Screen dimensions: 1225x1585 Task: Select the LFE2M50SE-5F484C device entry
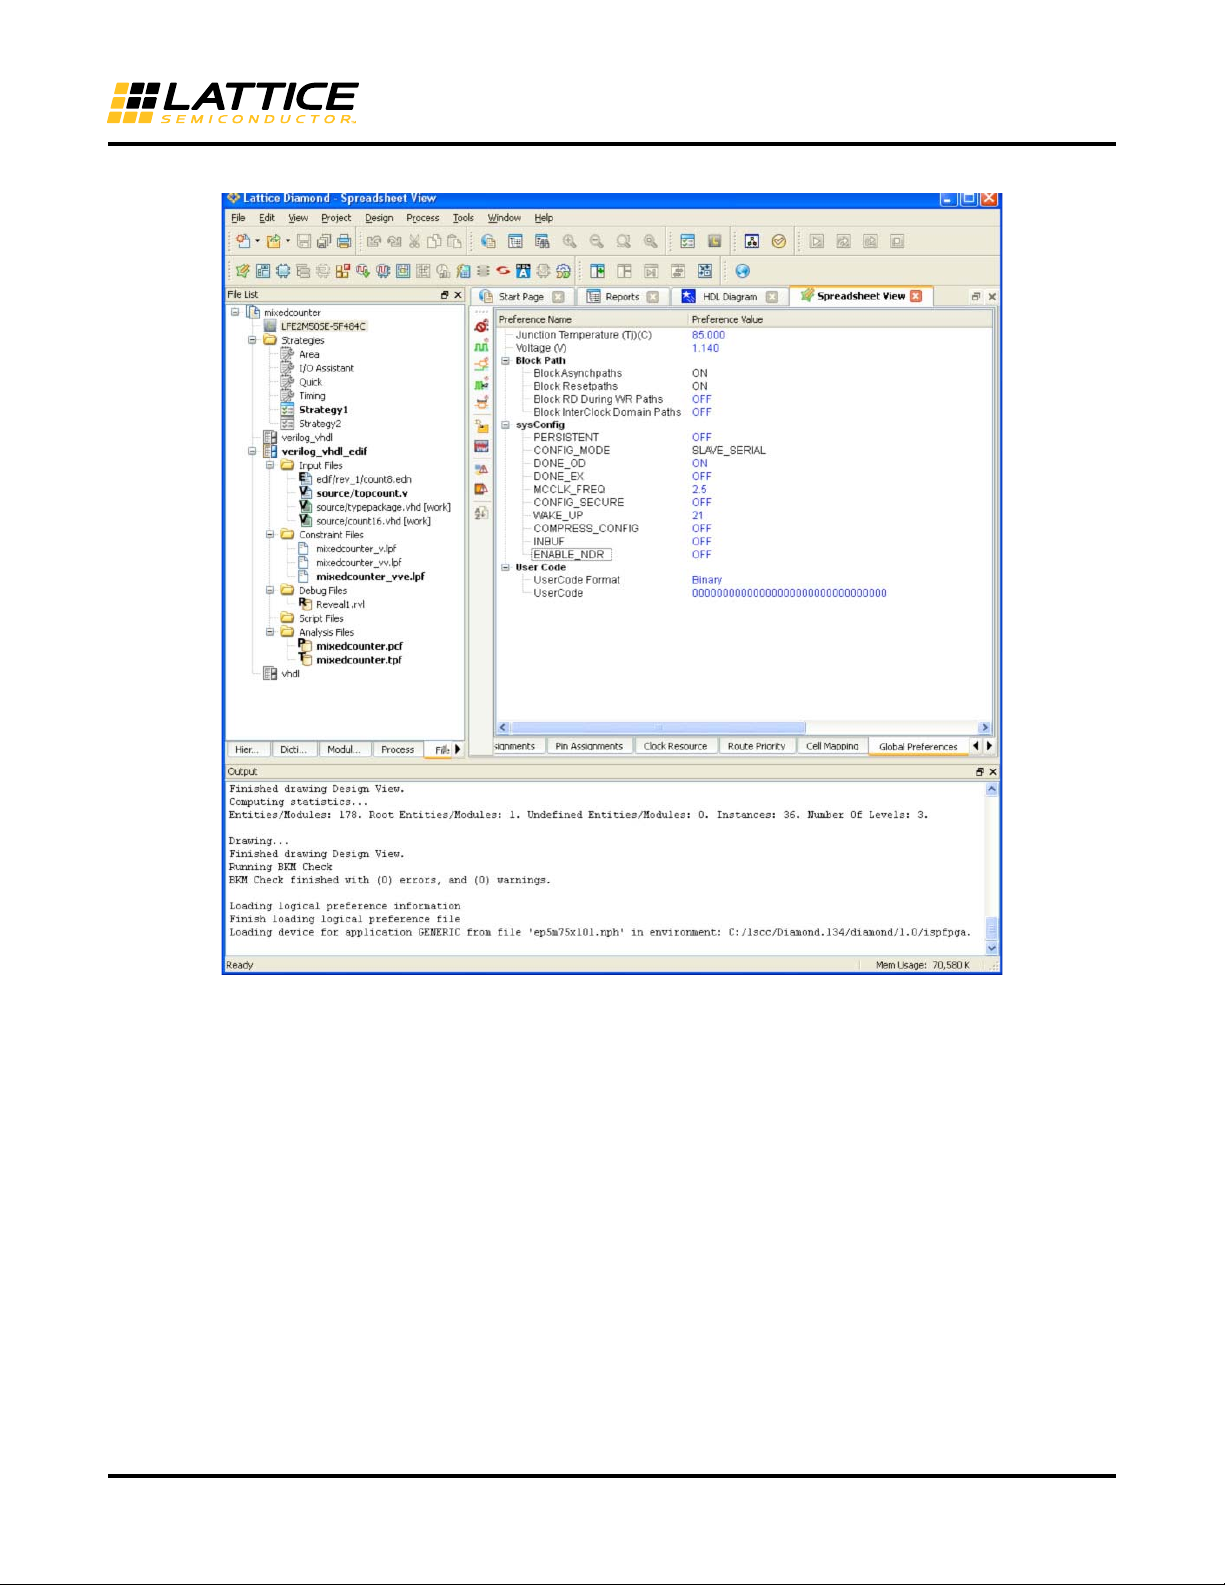point(323,326)
